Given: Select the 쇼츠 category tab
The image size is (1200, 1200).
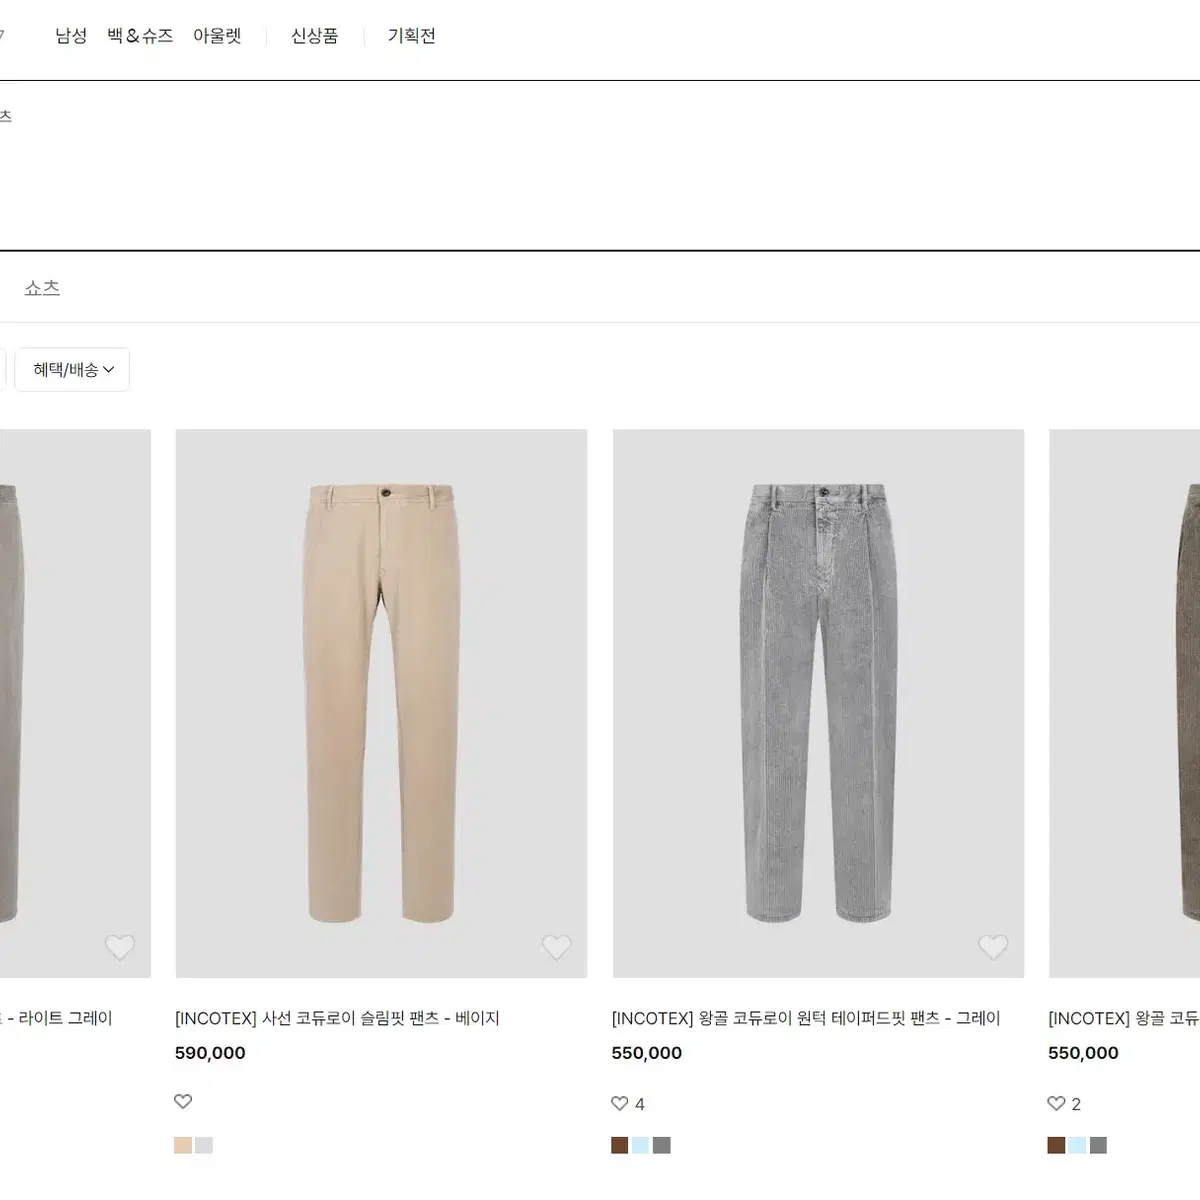Looking at the screenshot, I should tap(42, 288).
